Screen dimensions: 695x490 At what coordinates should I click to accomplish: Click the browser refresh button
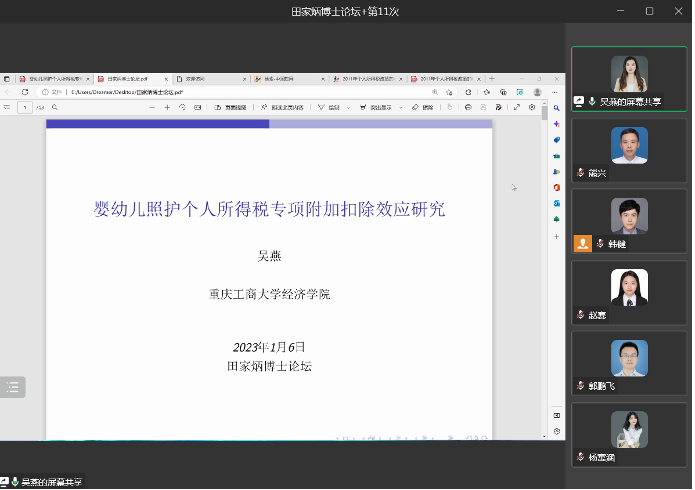(x=25, y=92)
